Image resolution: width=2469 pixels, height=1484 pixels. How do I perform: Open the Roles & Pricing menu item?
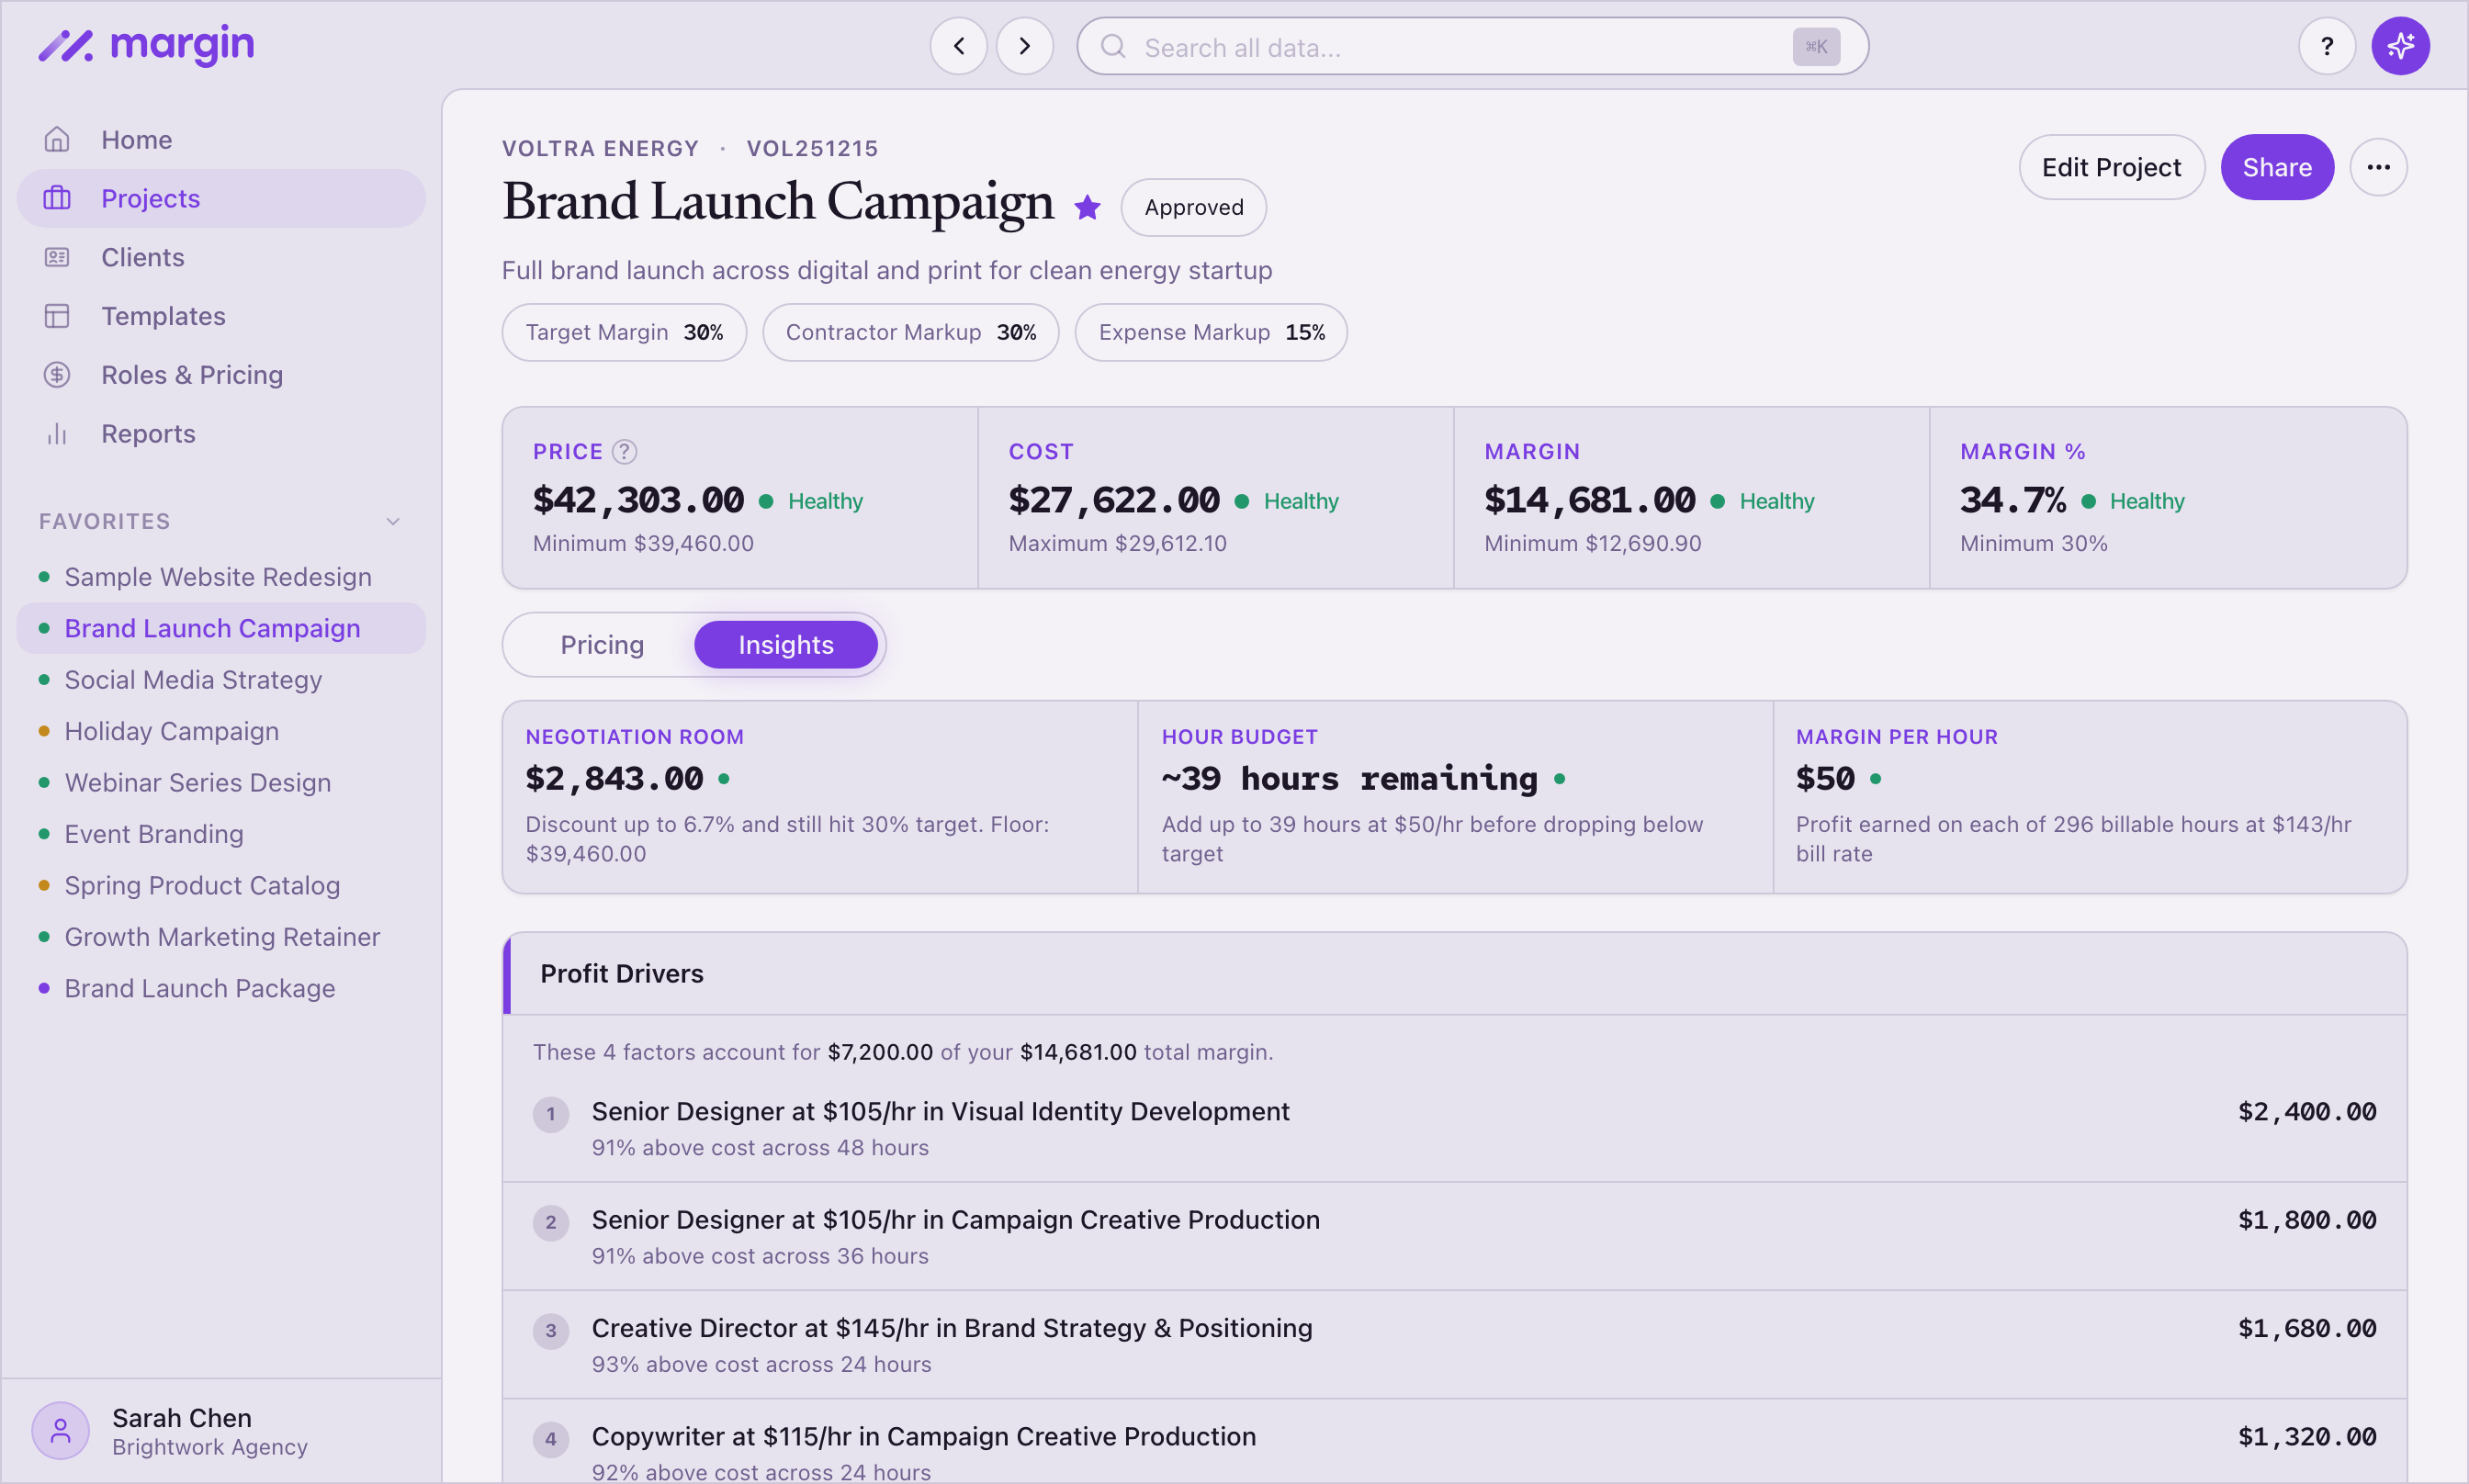(221, 375)
